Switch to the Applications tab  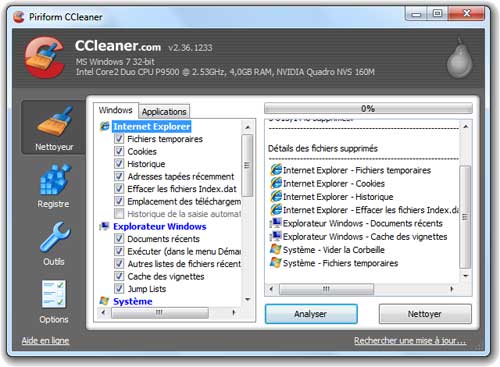(x=164, y=111)
